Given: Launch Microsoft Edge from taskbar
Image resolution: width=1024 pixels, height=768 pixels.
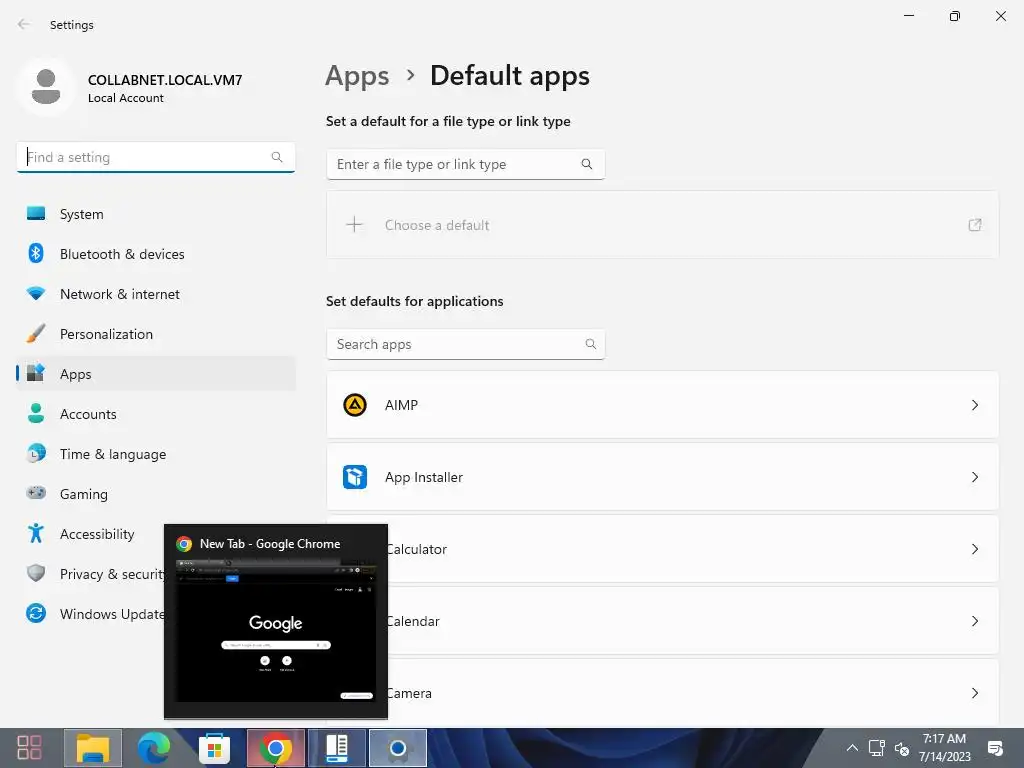Looking at the screenshot, I should coord(153,748).
